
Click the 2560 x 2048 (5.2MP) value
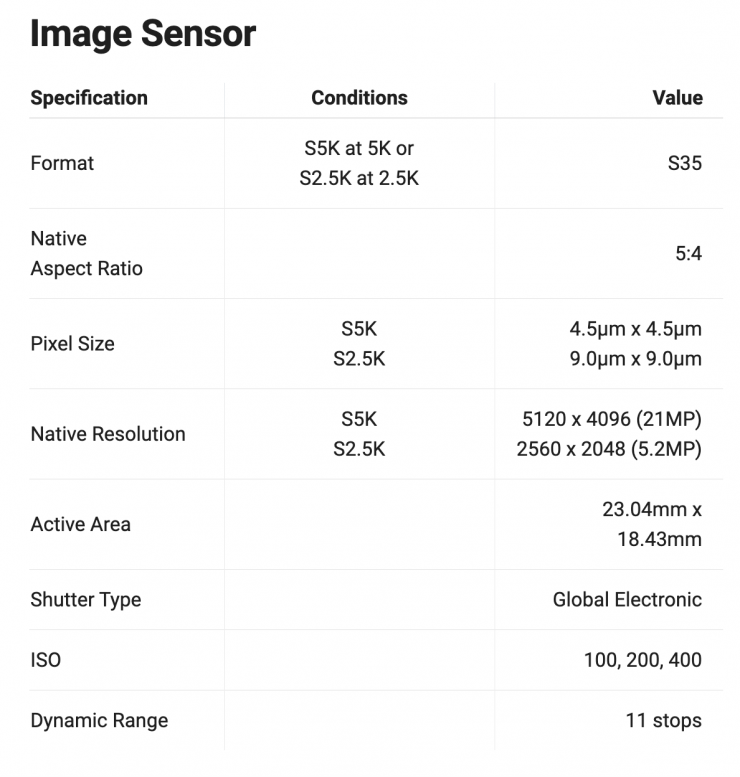pyautogui.click(x=609, y=449)
